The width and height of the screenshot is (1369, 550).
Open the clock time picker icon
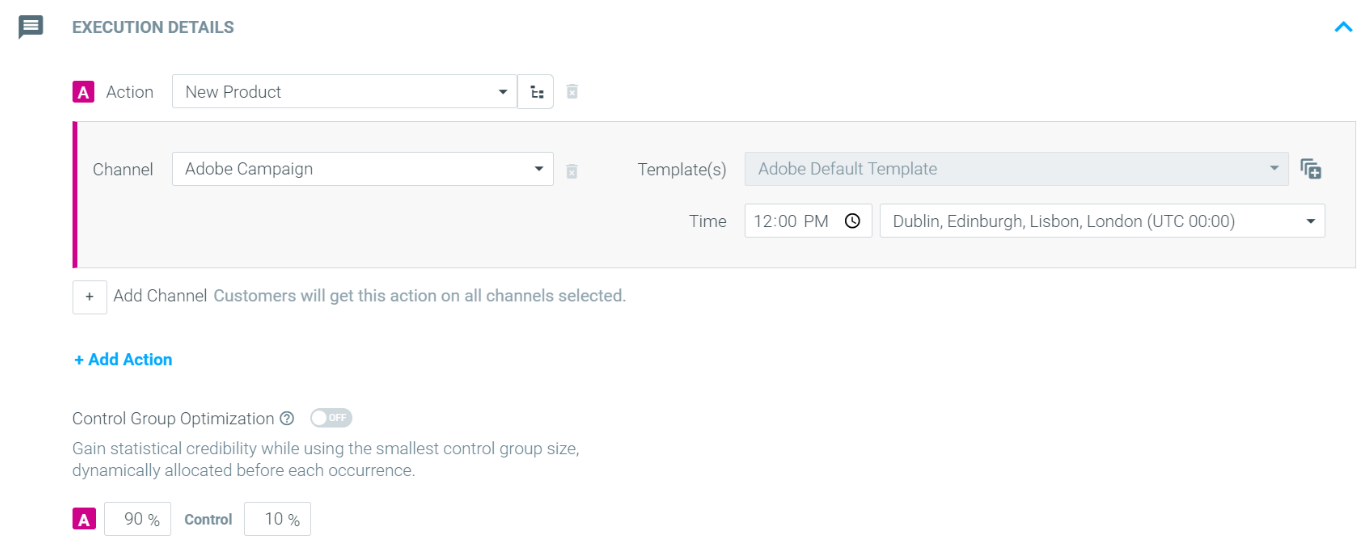pos(852,221)
